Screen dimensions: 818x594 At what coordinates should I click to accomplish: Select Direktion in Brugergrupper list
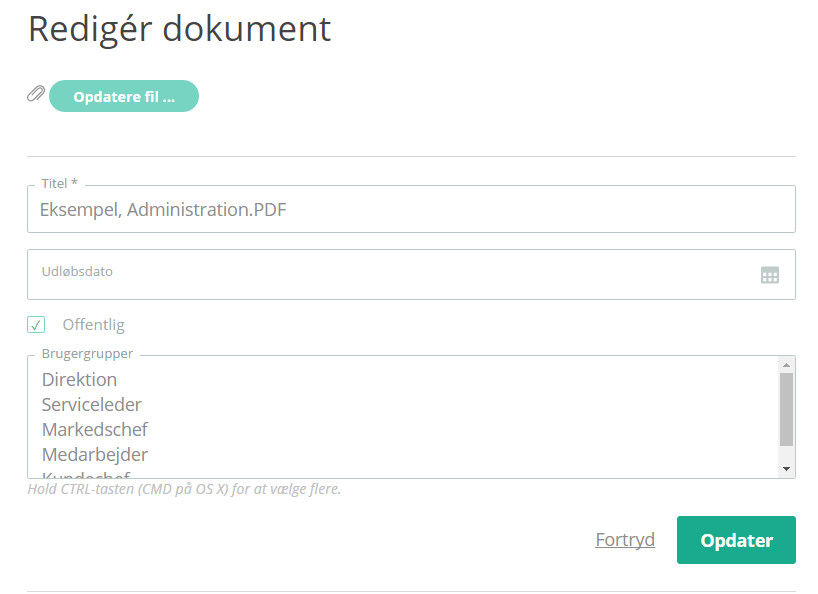[79, 380]
